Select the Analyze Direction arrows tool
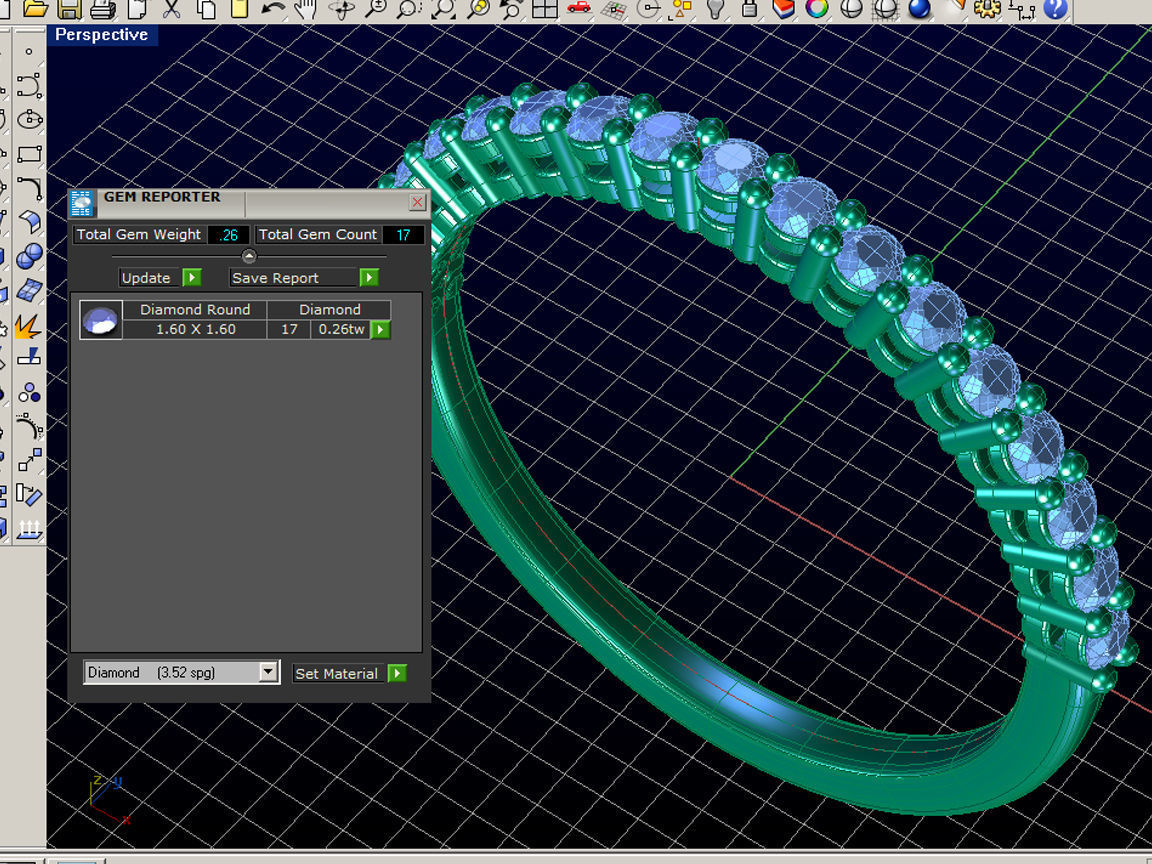Viewport: 1152px width, 864px height. [29, 529]
